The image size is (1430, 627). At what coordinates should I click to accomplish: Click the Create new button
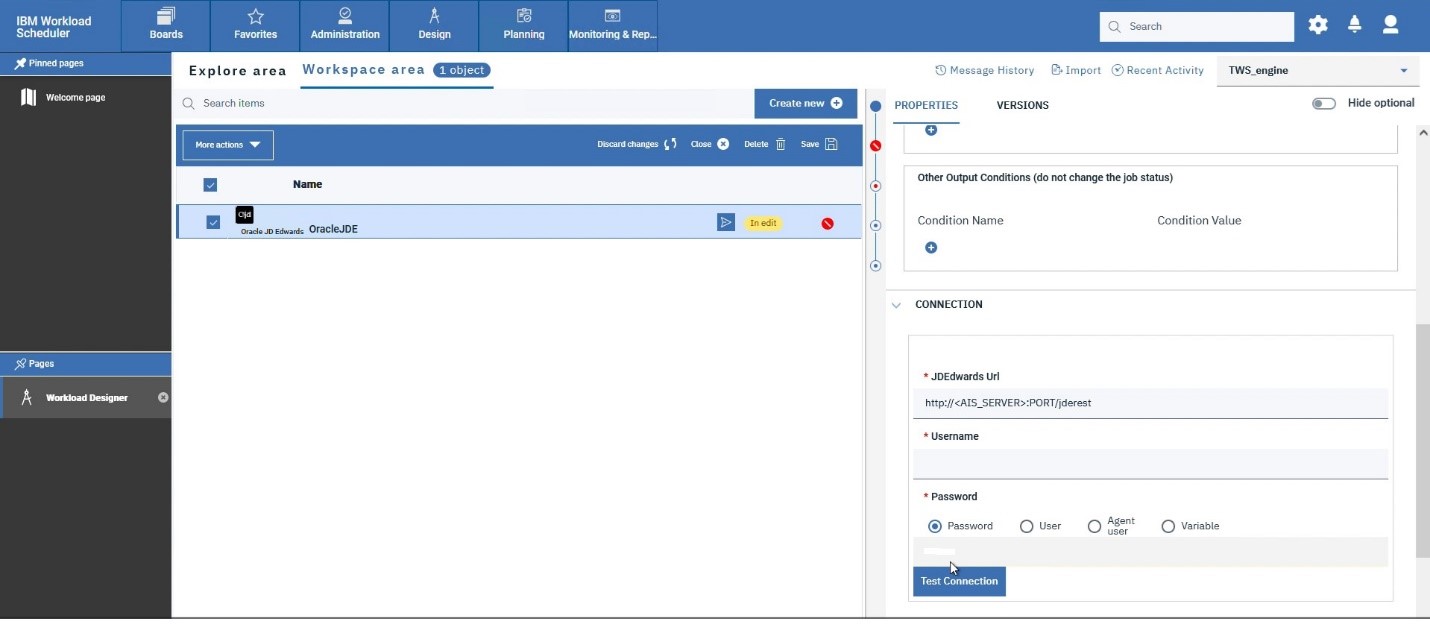pos(805,103)
